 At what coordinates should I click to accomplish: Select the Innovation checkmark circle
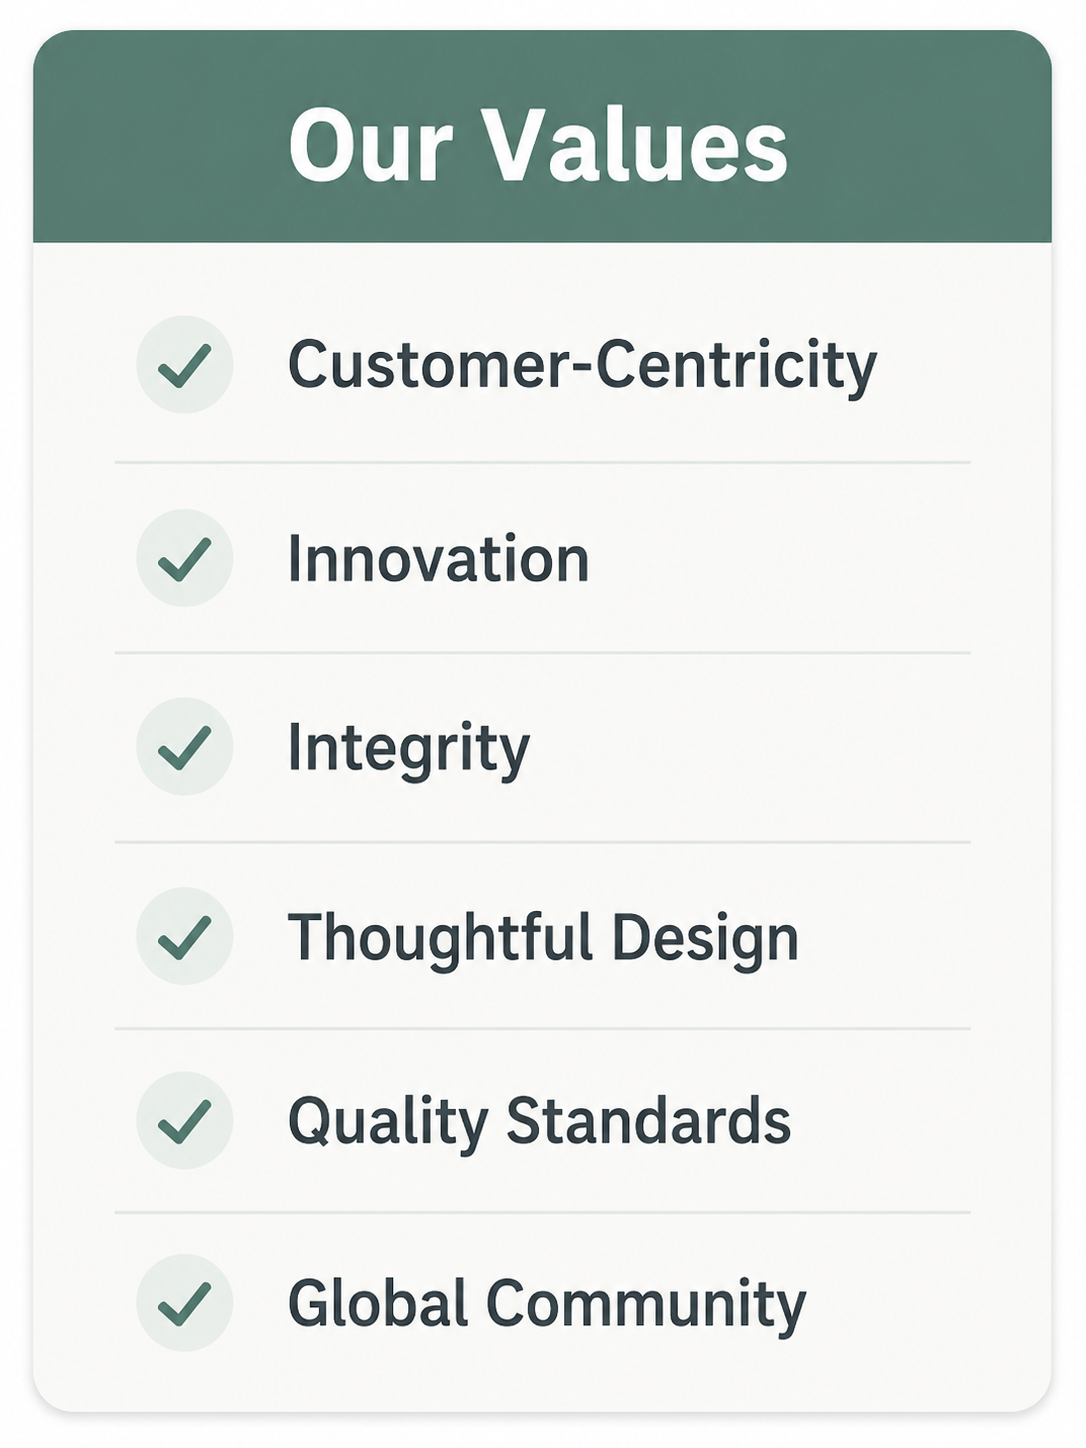tap(185, 558)
